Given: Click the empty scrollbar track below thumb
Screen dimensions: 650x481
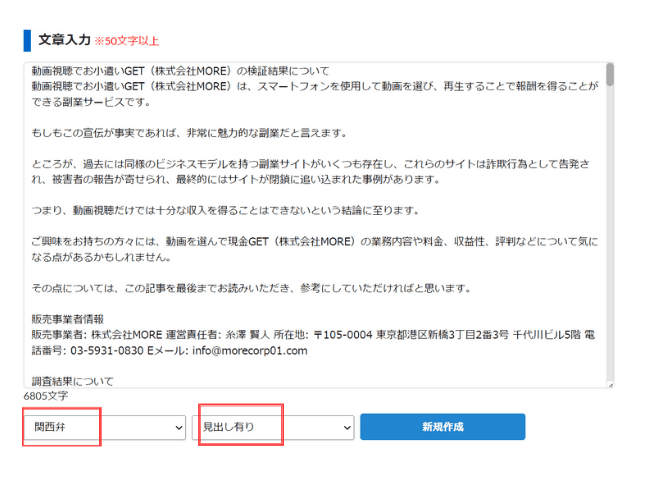Looking at the screenshot, I should point(610,250).
